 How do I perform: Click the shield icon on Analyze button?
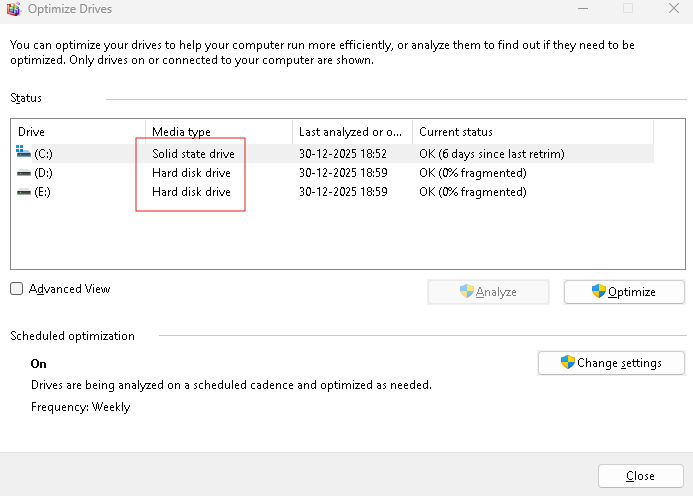[466, 291]
